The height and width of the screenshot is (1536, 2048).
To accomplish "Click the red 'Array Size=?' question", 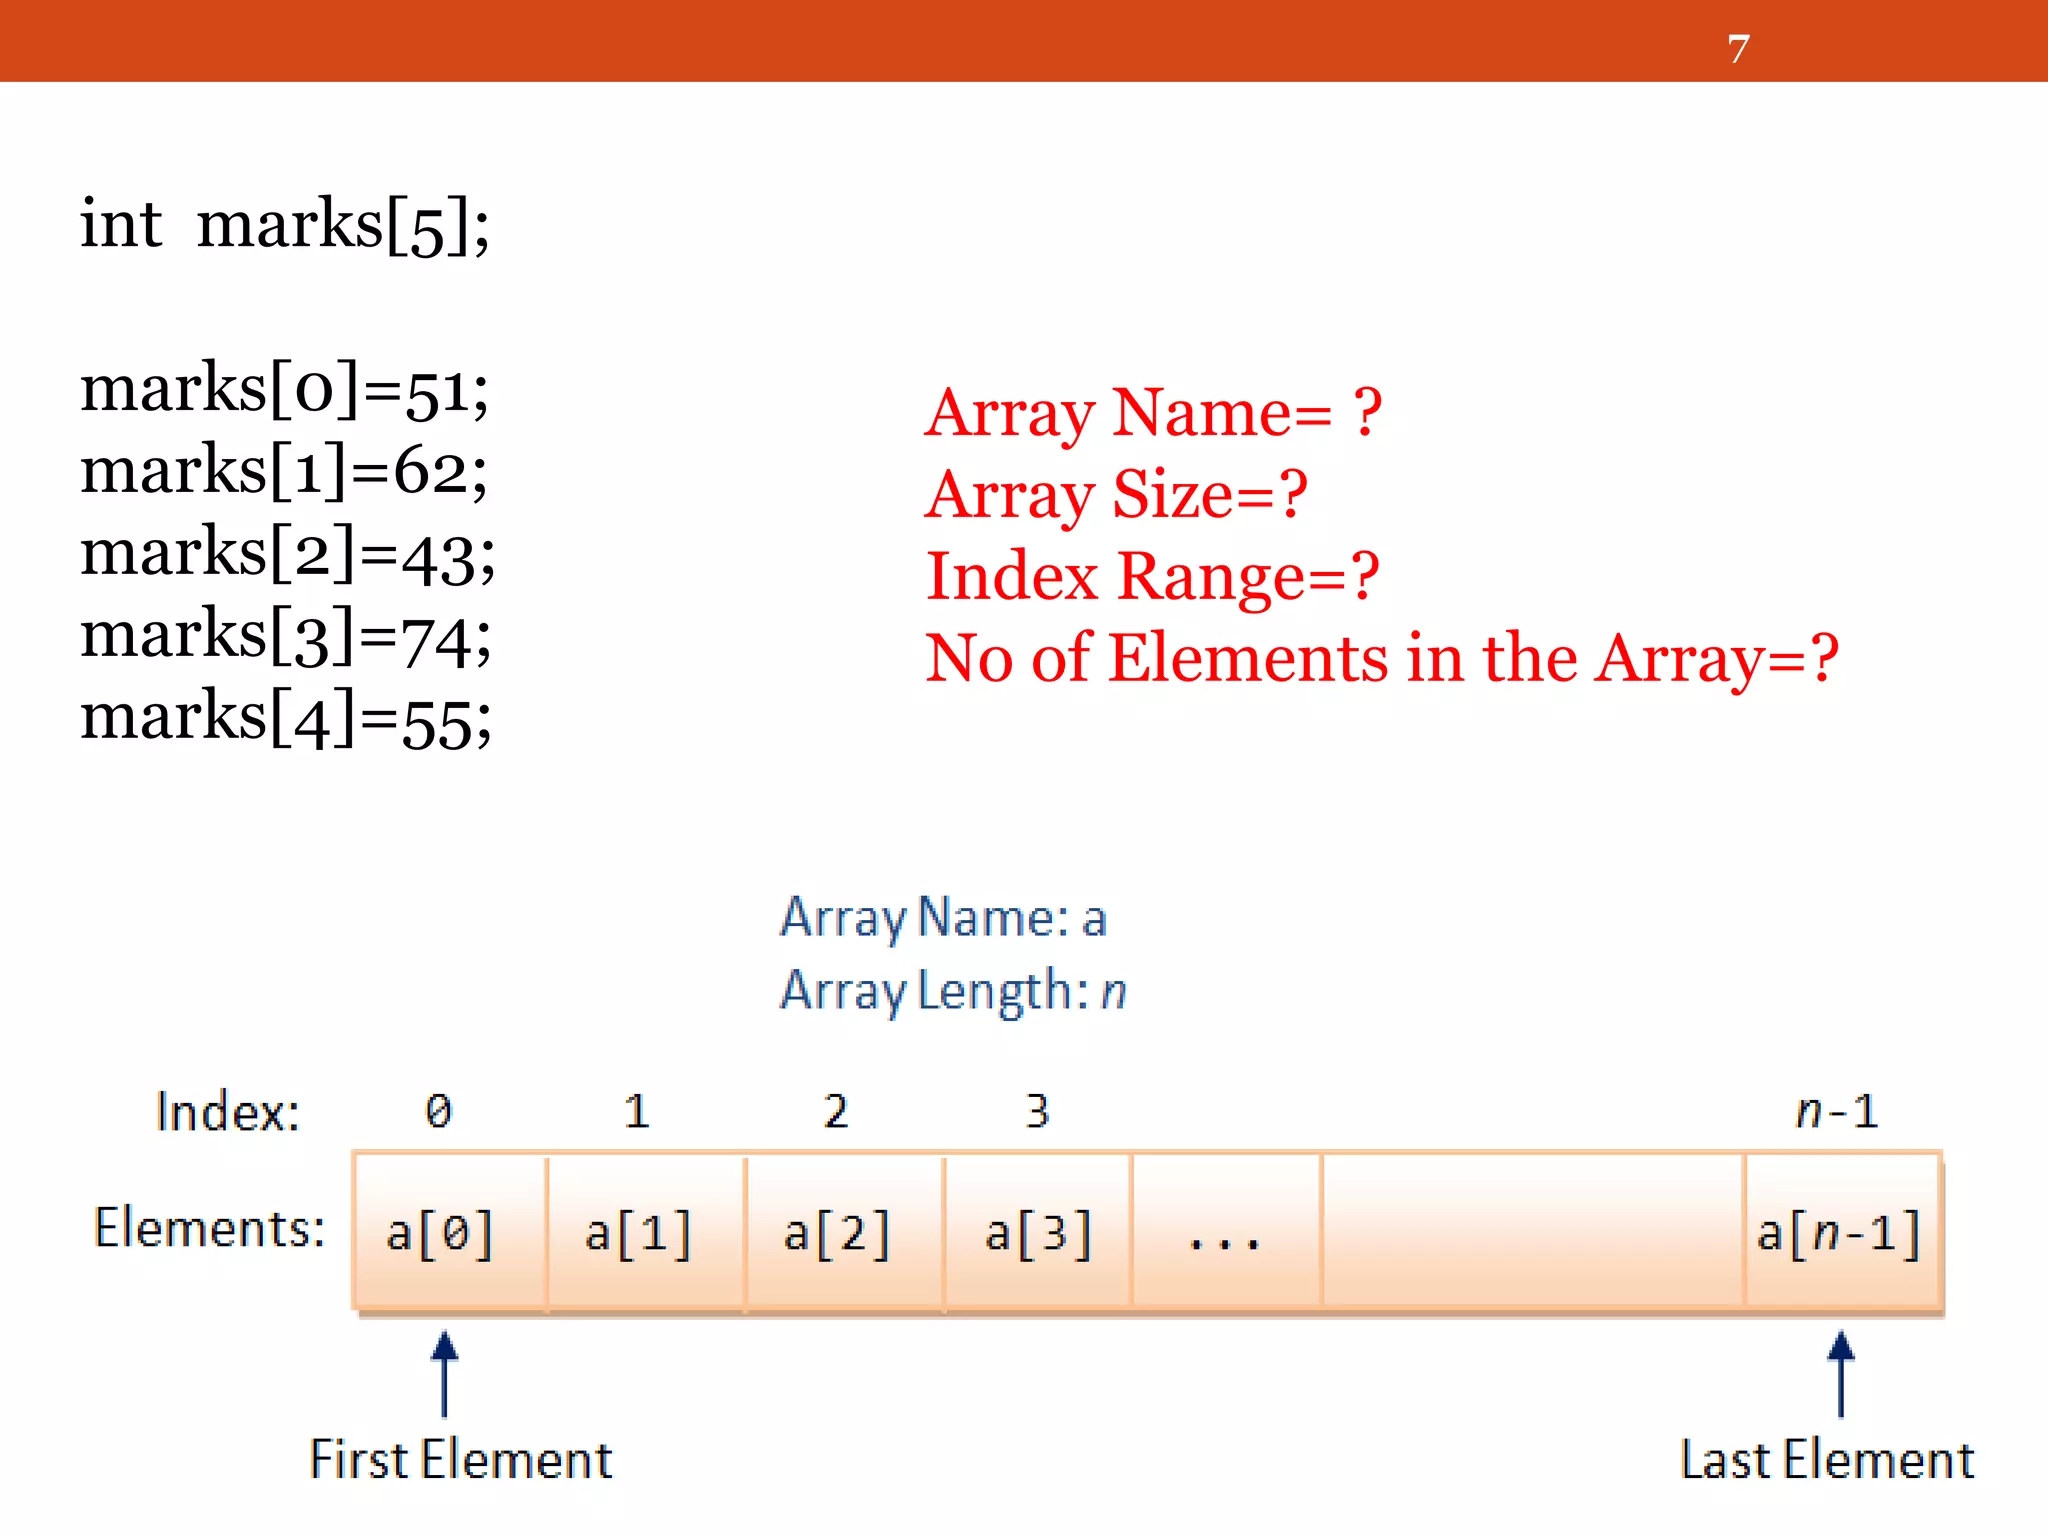I will 1116,495.
